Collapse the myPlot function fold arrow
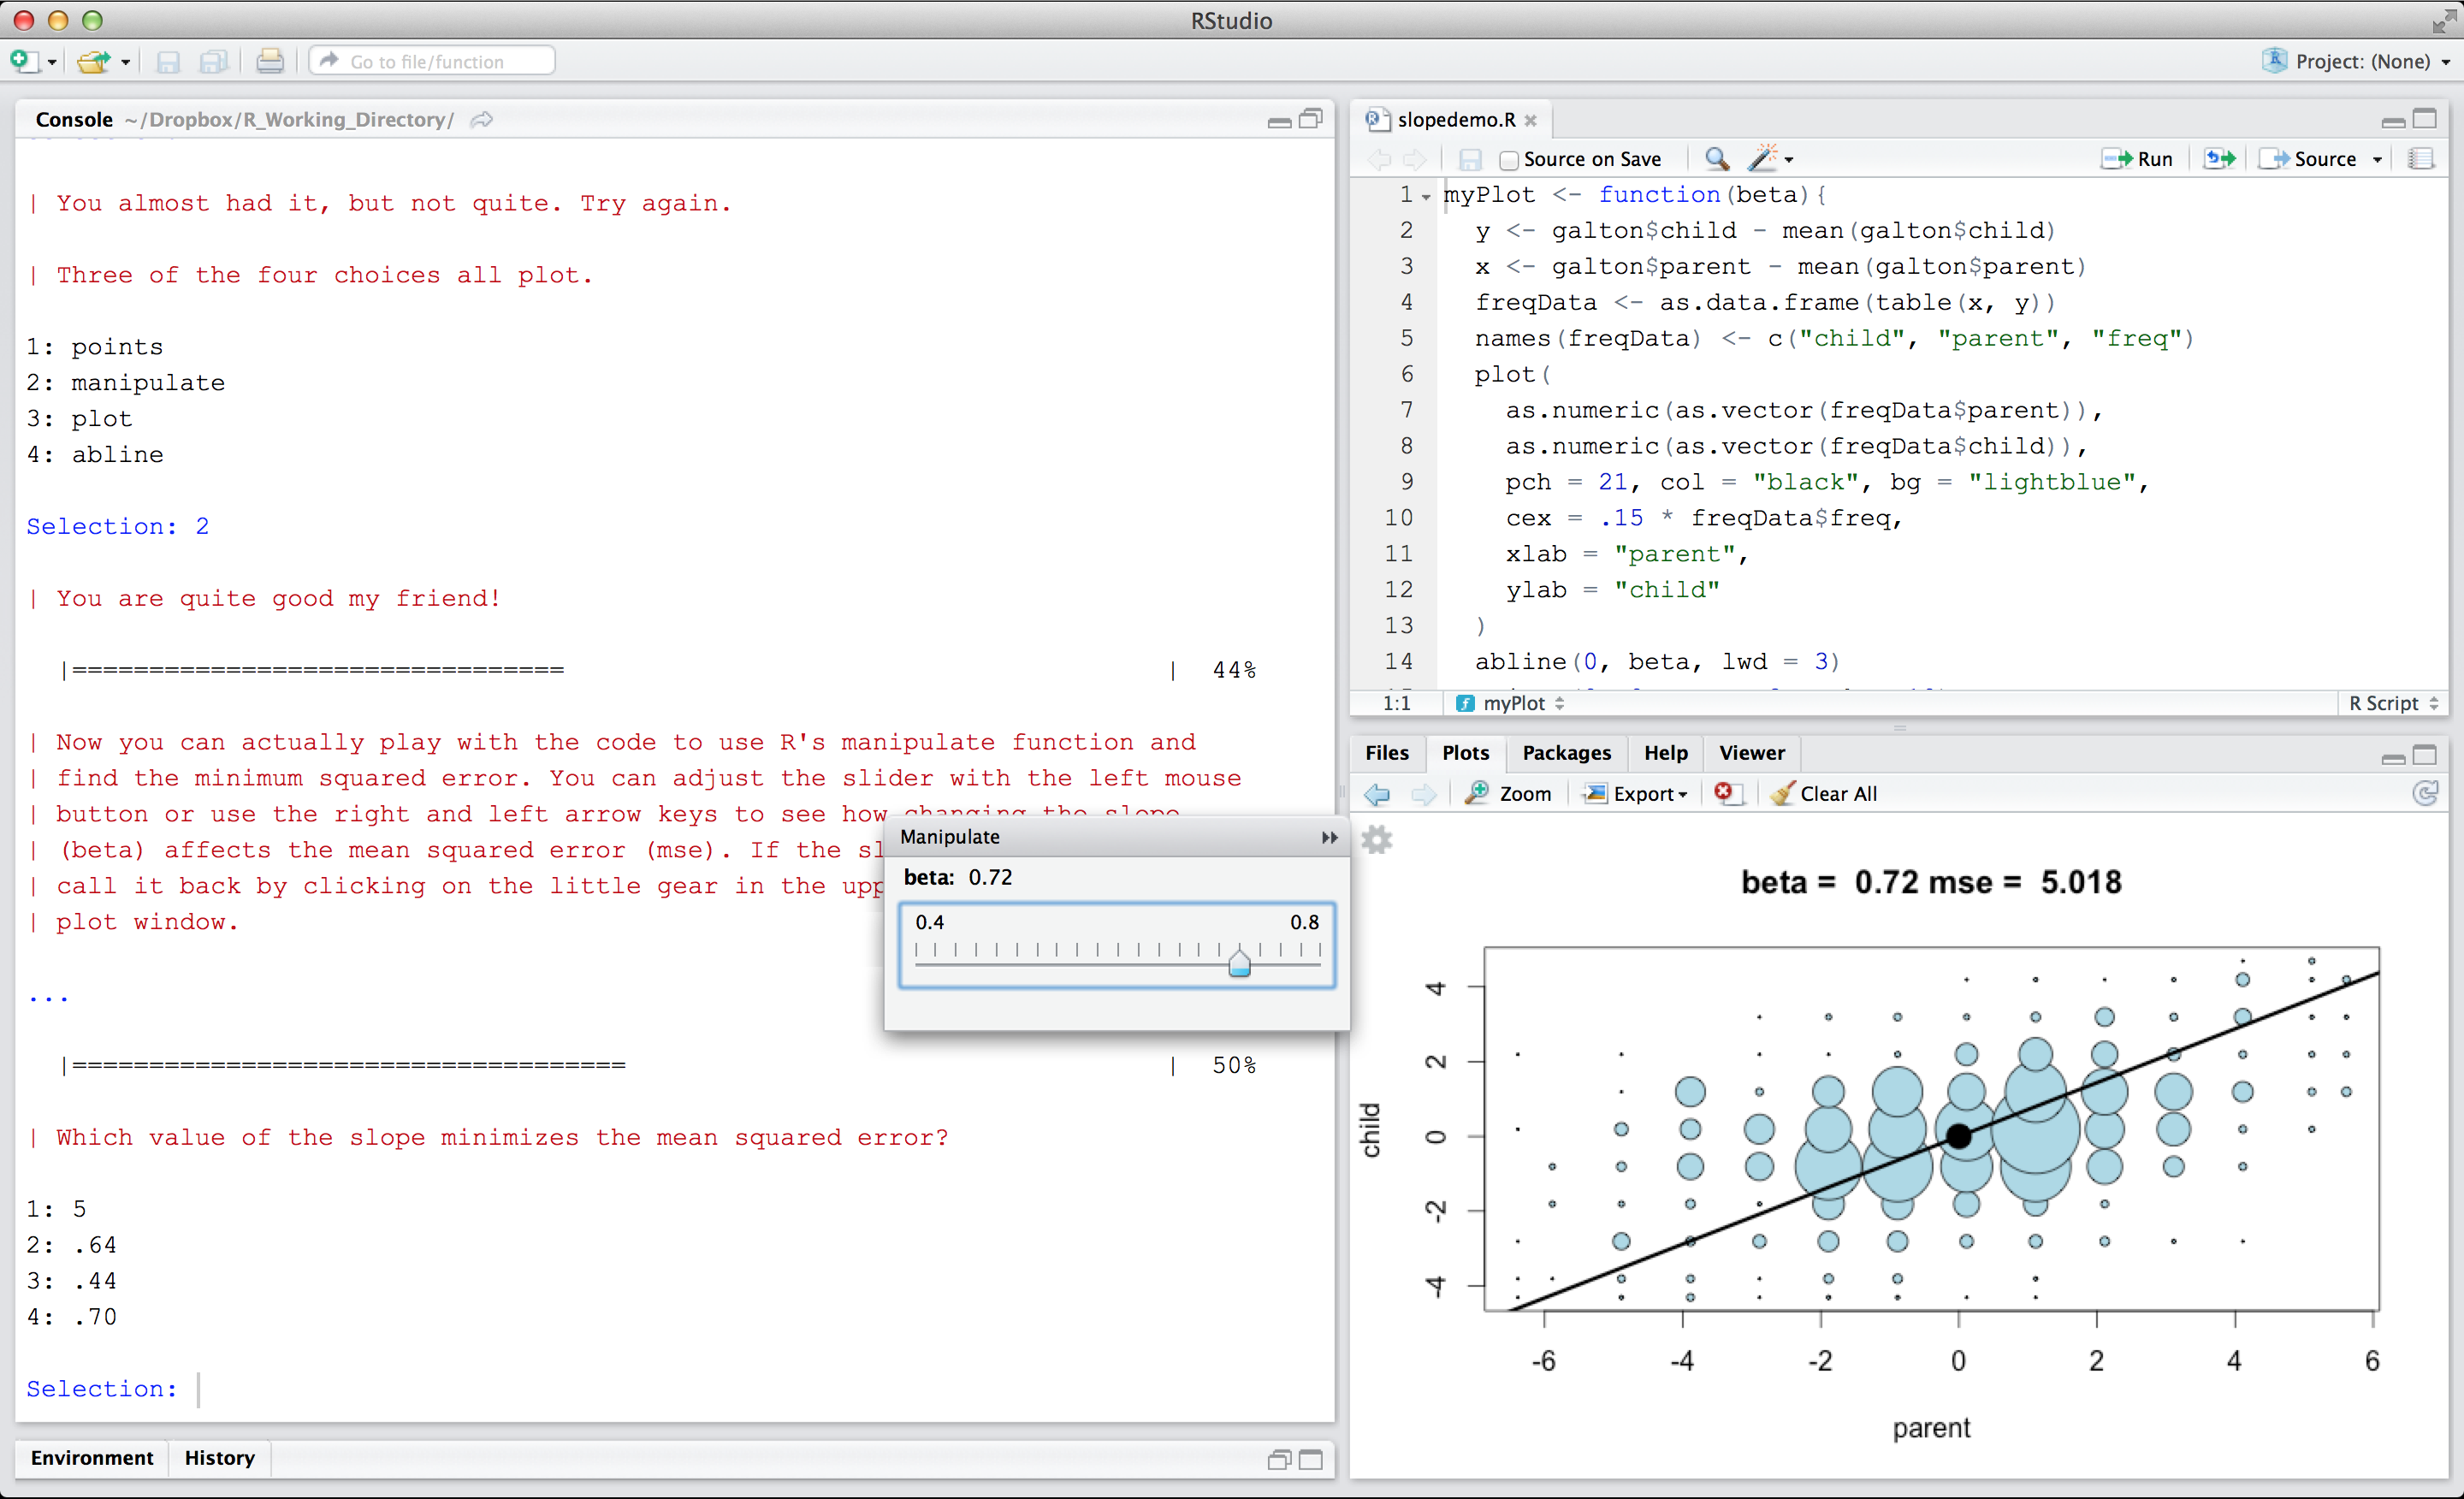2464x1499 pixels. point(1426,197)
